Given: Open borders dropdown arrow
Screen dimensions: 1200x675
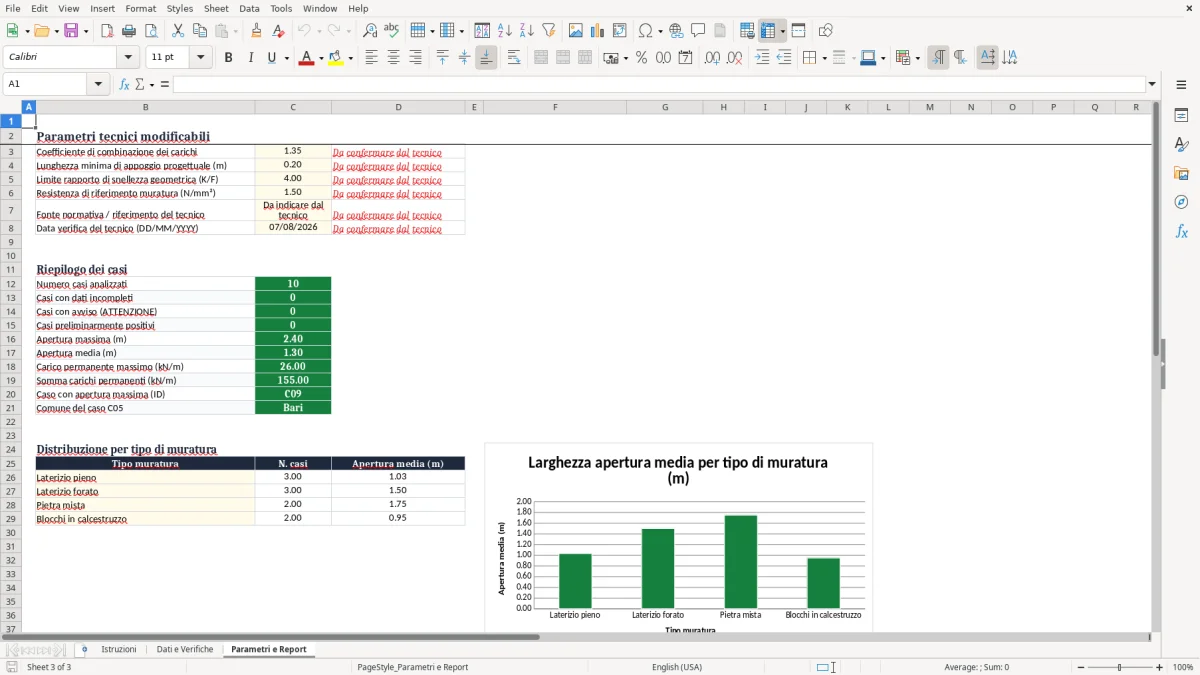Looking at the screenshot, I should click(824, 58).
